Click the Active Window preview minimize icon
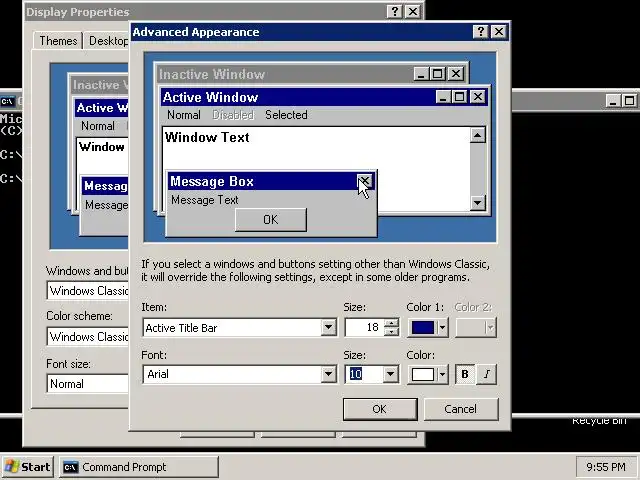640x480 pixels. click(x=444, y=97)
